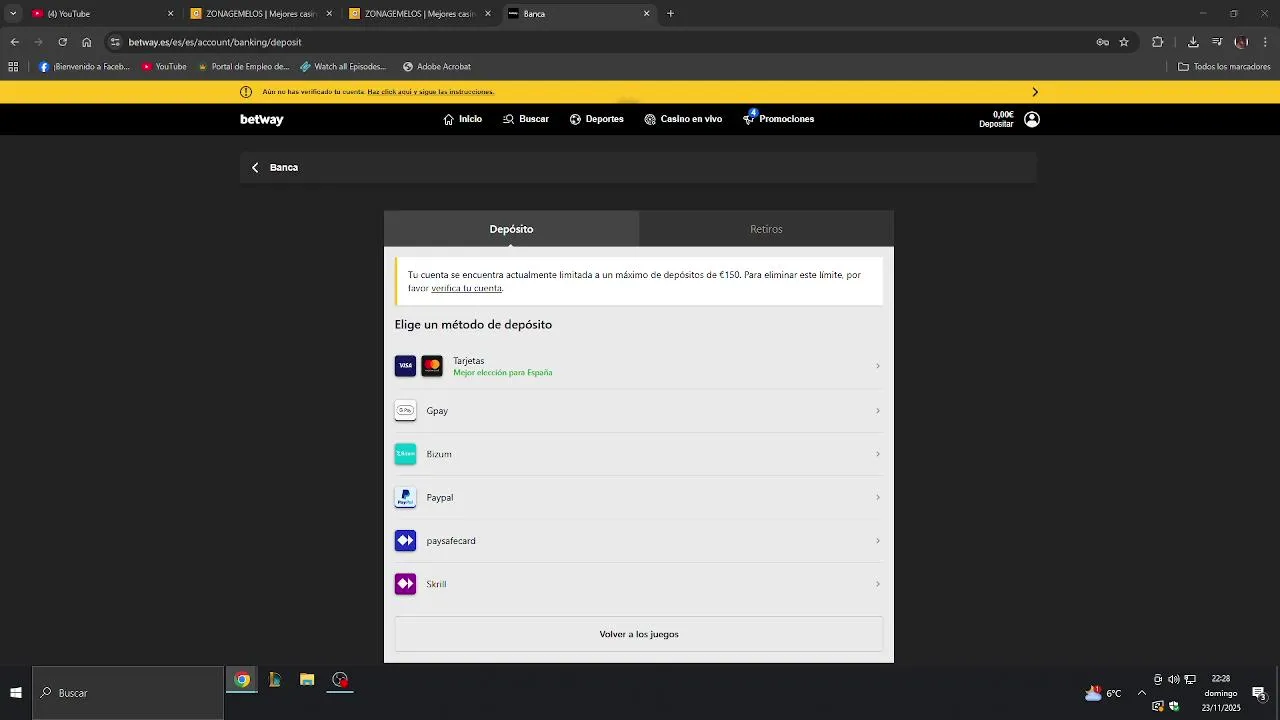The image size is (1280, 720).
Task: Expand the paysafecard row chevron
Action: pos(878,541)
